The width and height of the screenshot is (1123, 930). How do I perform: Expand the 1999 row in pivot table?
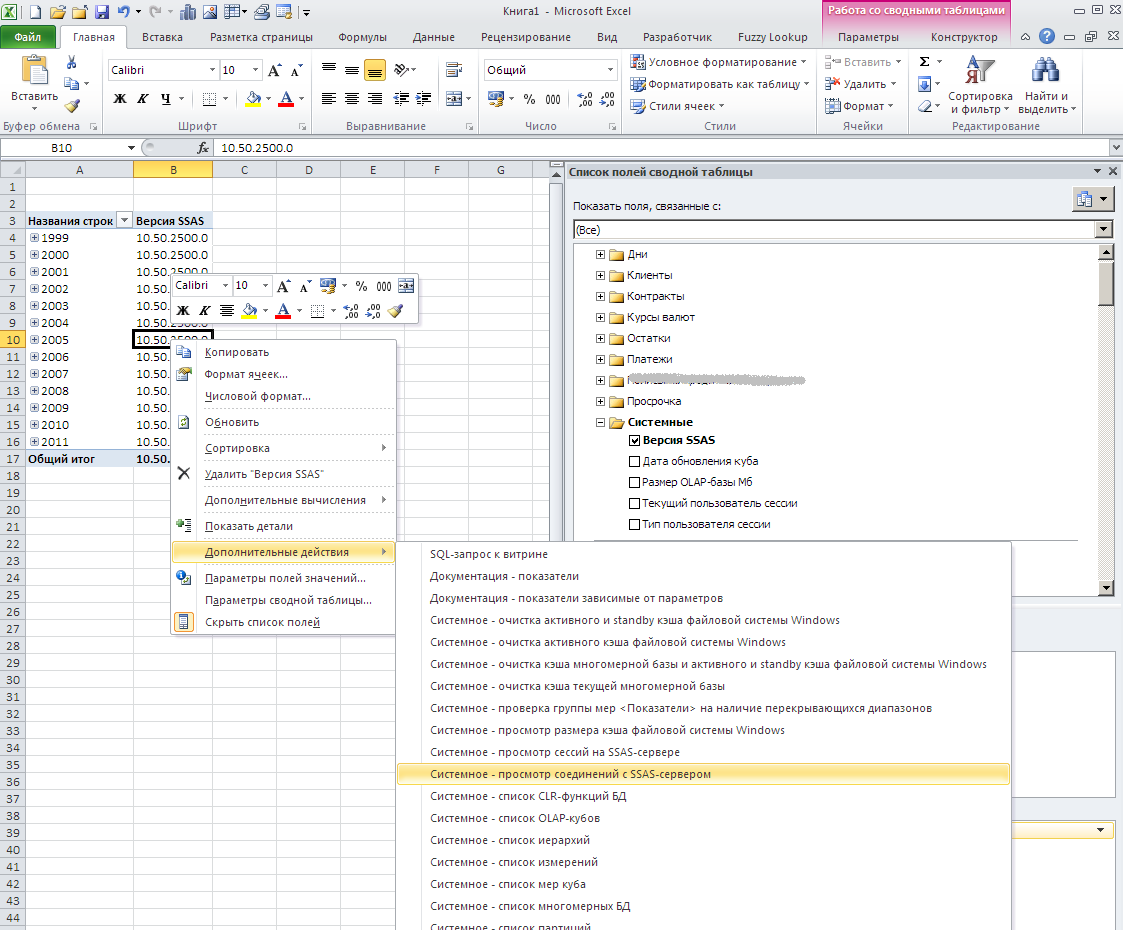tap(34, 238)
